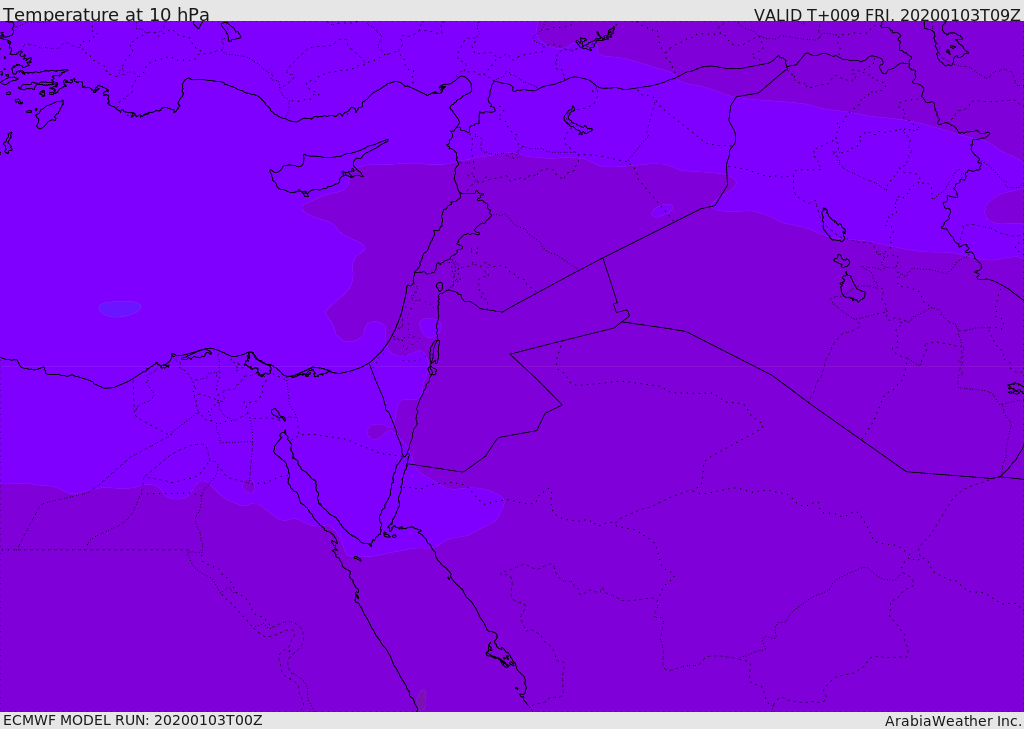Click the dark purple shading over Saudi Arabia
The image size is (1024, 729).
[700, 560]
